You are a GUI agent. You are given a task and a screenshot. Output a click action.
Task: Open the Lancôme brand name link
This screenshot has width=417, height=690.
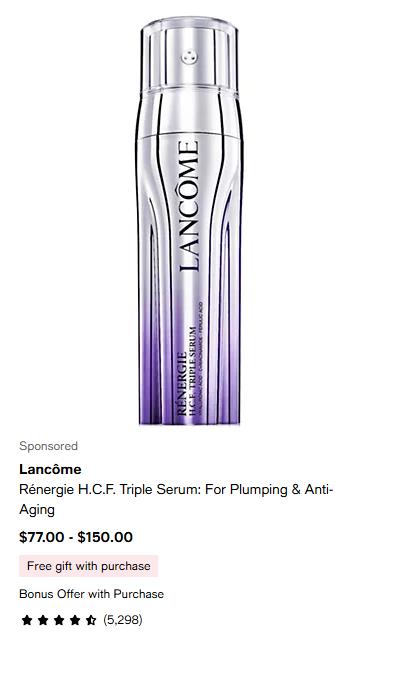coord(50,469)
